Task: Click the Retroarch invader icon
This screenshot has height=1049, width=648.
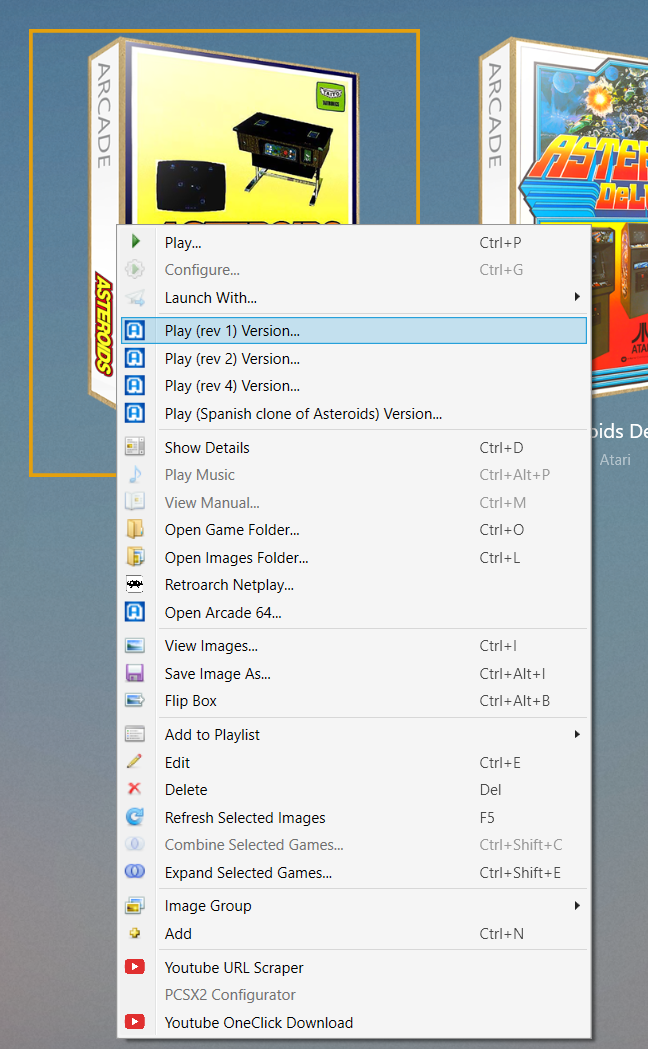Action: coord(135,585)
